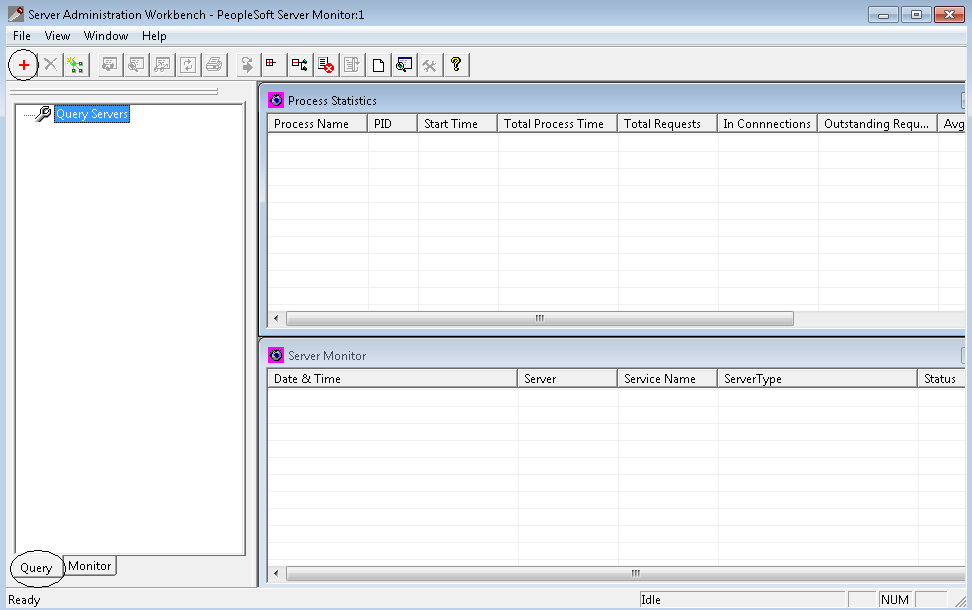This screenshot has width=972, height=610.
Task: Open the View menu
Action: (x=57, y=36)
